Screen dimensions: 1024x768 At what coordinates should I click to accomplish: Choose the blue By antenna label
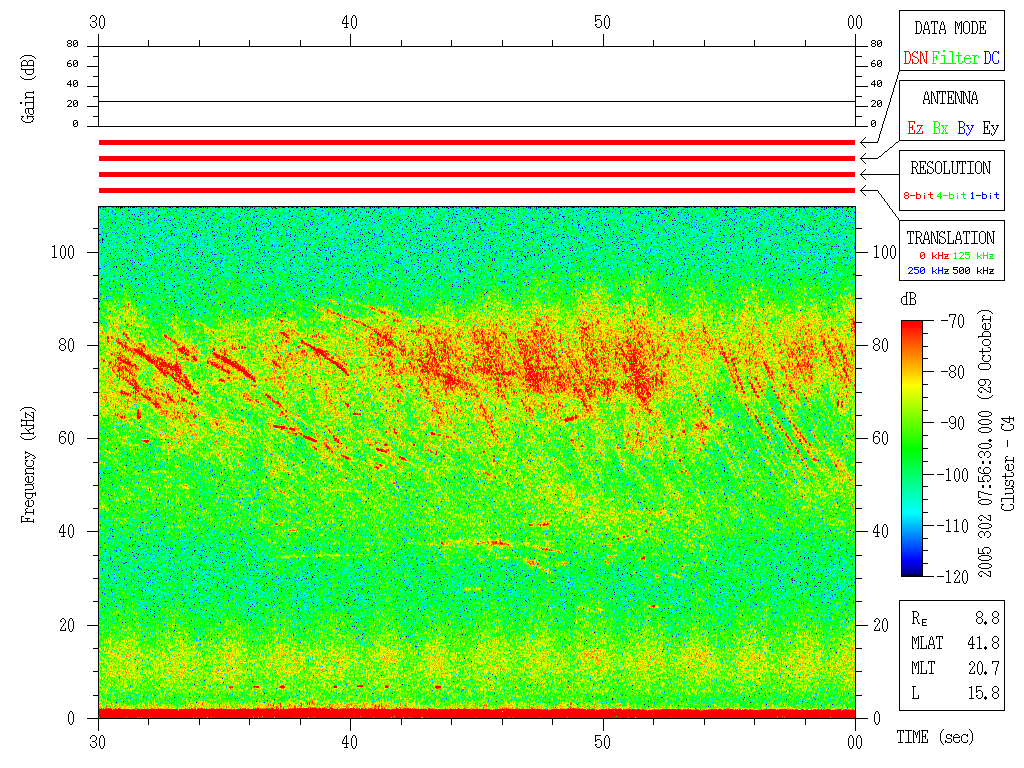(x=965, y=129)
